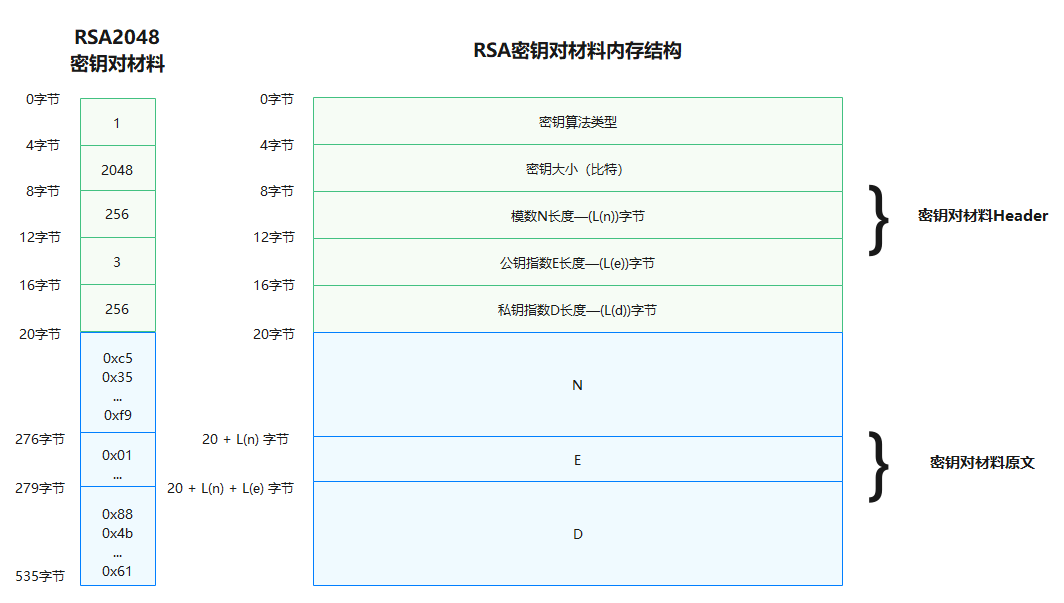1064x603 pixels.
Task: Select the 密钥大小（比特） row
Action: [x=577, y=169]
